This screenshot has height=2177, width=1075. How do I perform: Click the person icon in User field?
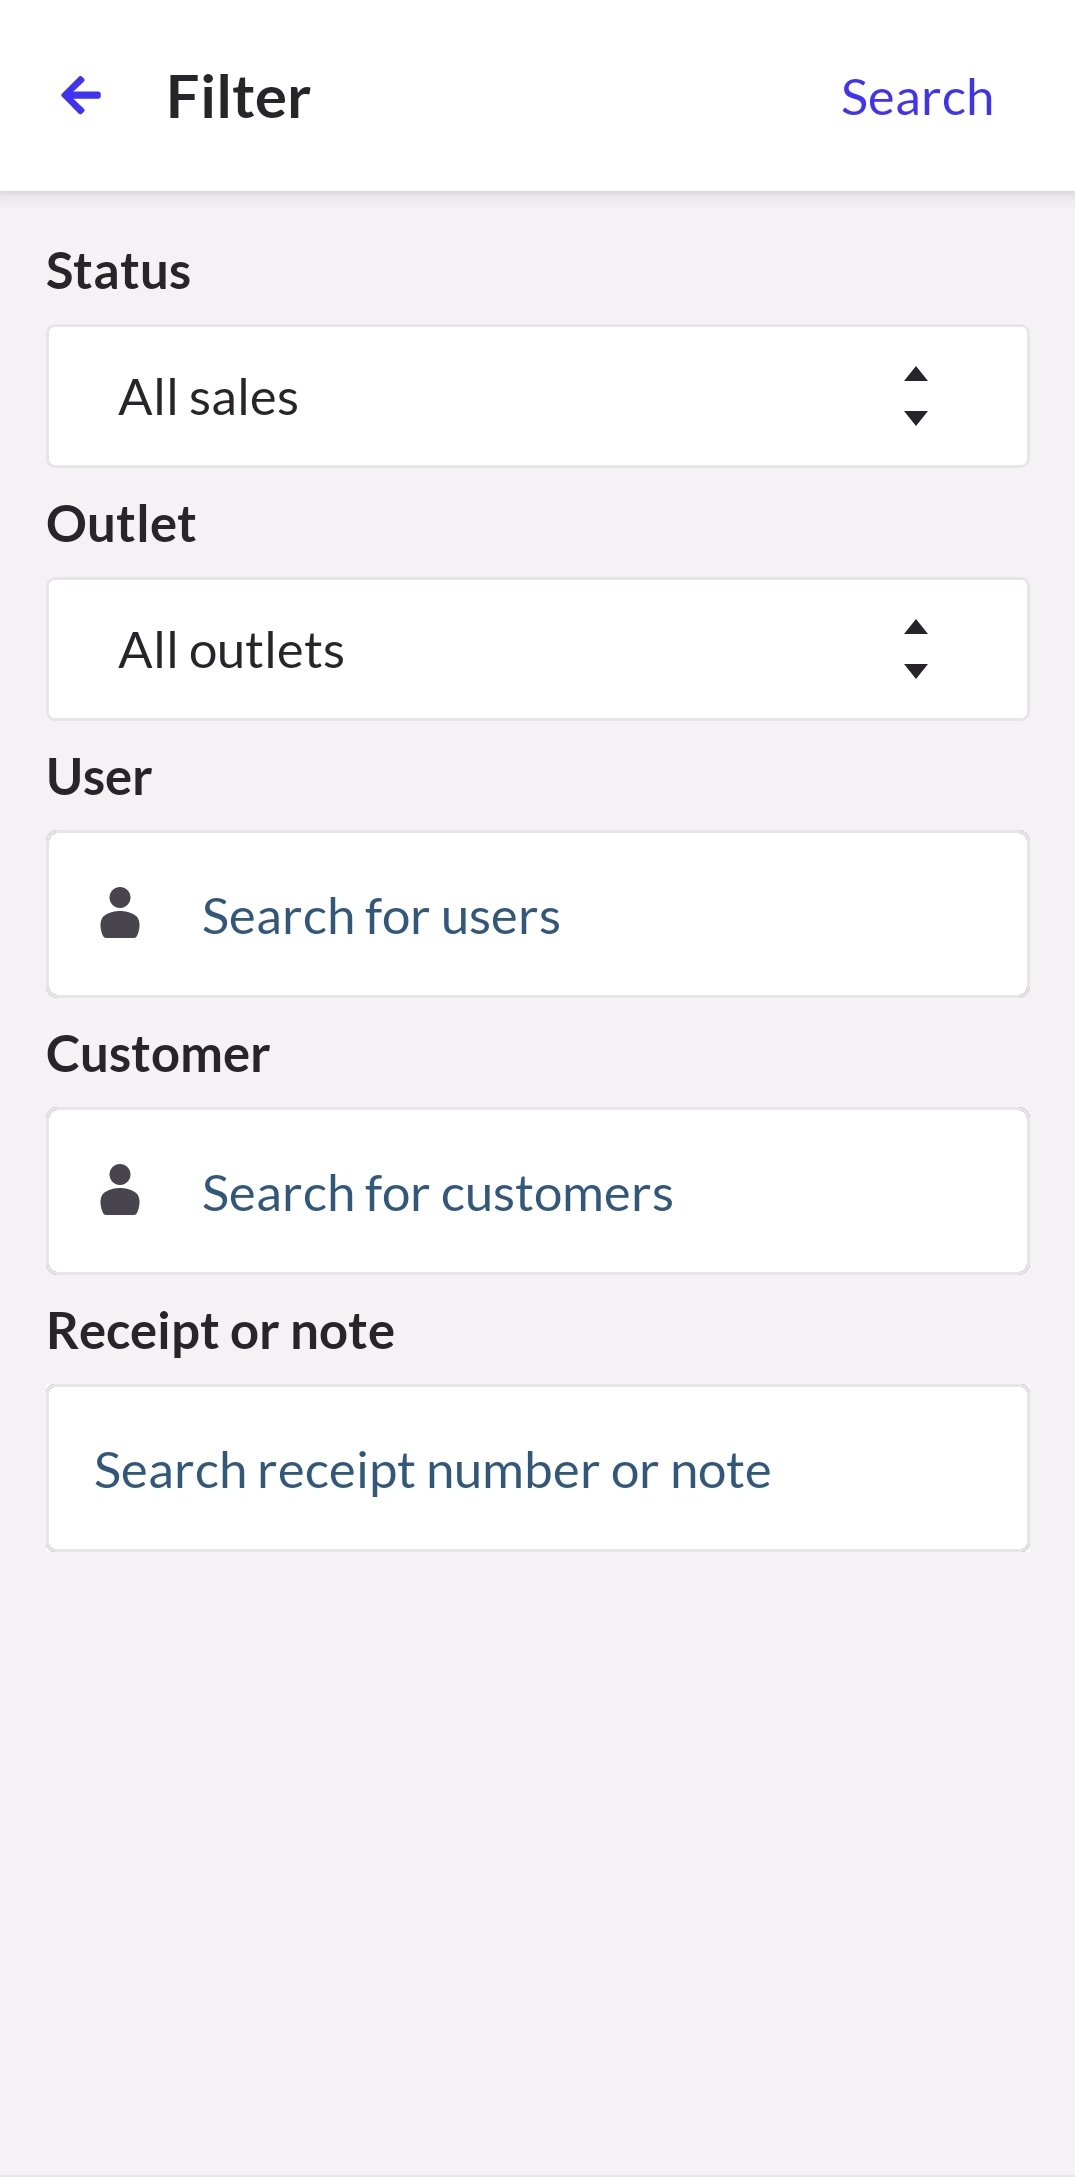pos(120,914)
